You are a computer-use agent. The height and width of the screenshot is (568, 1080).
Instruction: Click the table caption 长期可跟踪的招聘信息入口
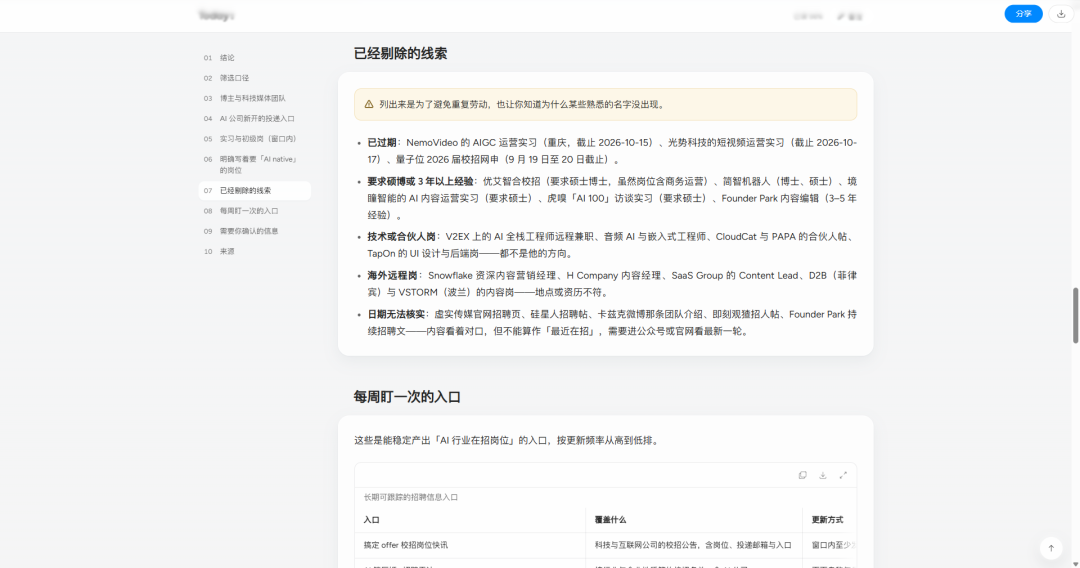tap(411, 497)
